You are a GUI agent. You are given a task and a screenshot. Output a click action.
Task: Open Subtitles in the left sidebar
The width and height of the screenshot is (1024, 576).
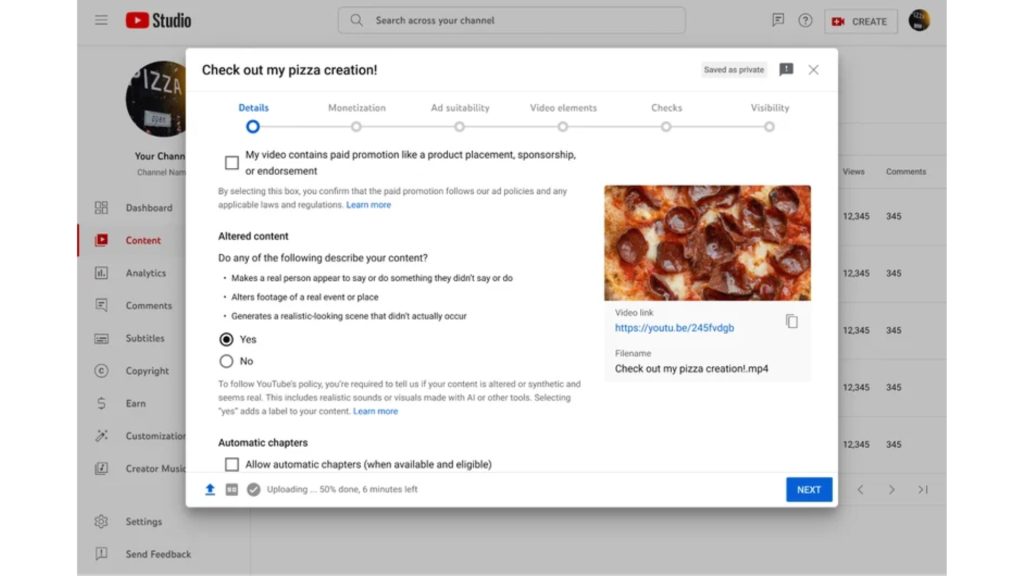coord(145,338)
